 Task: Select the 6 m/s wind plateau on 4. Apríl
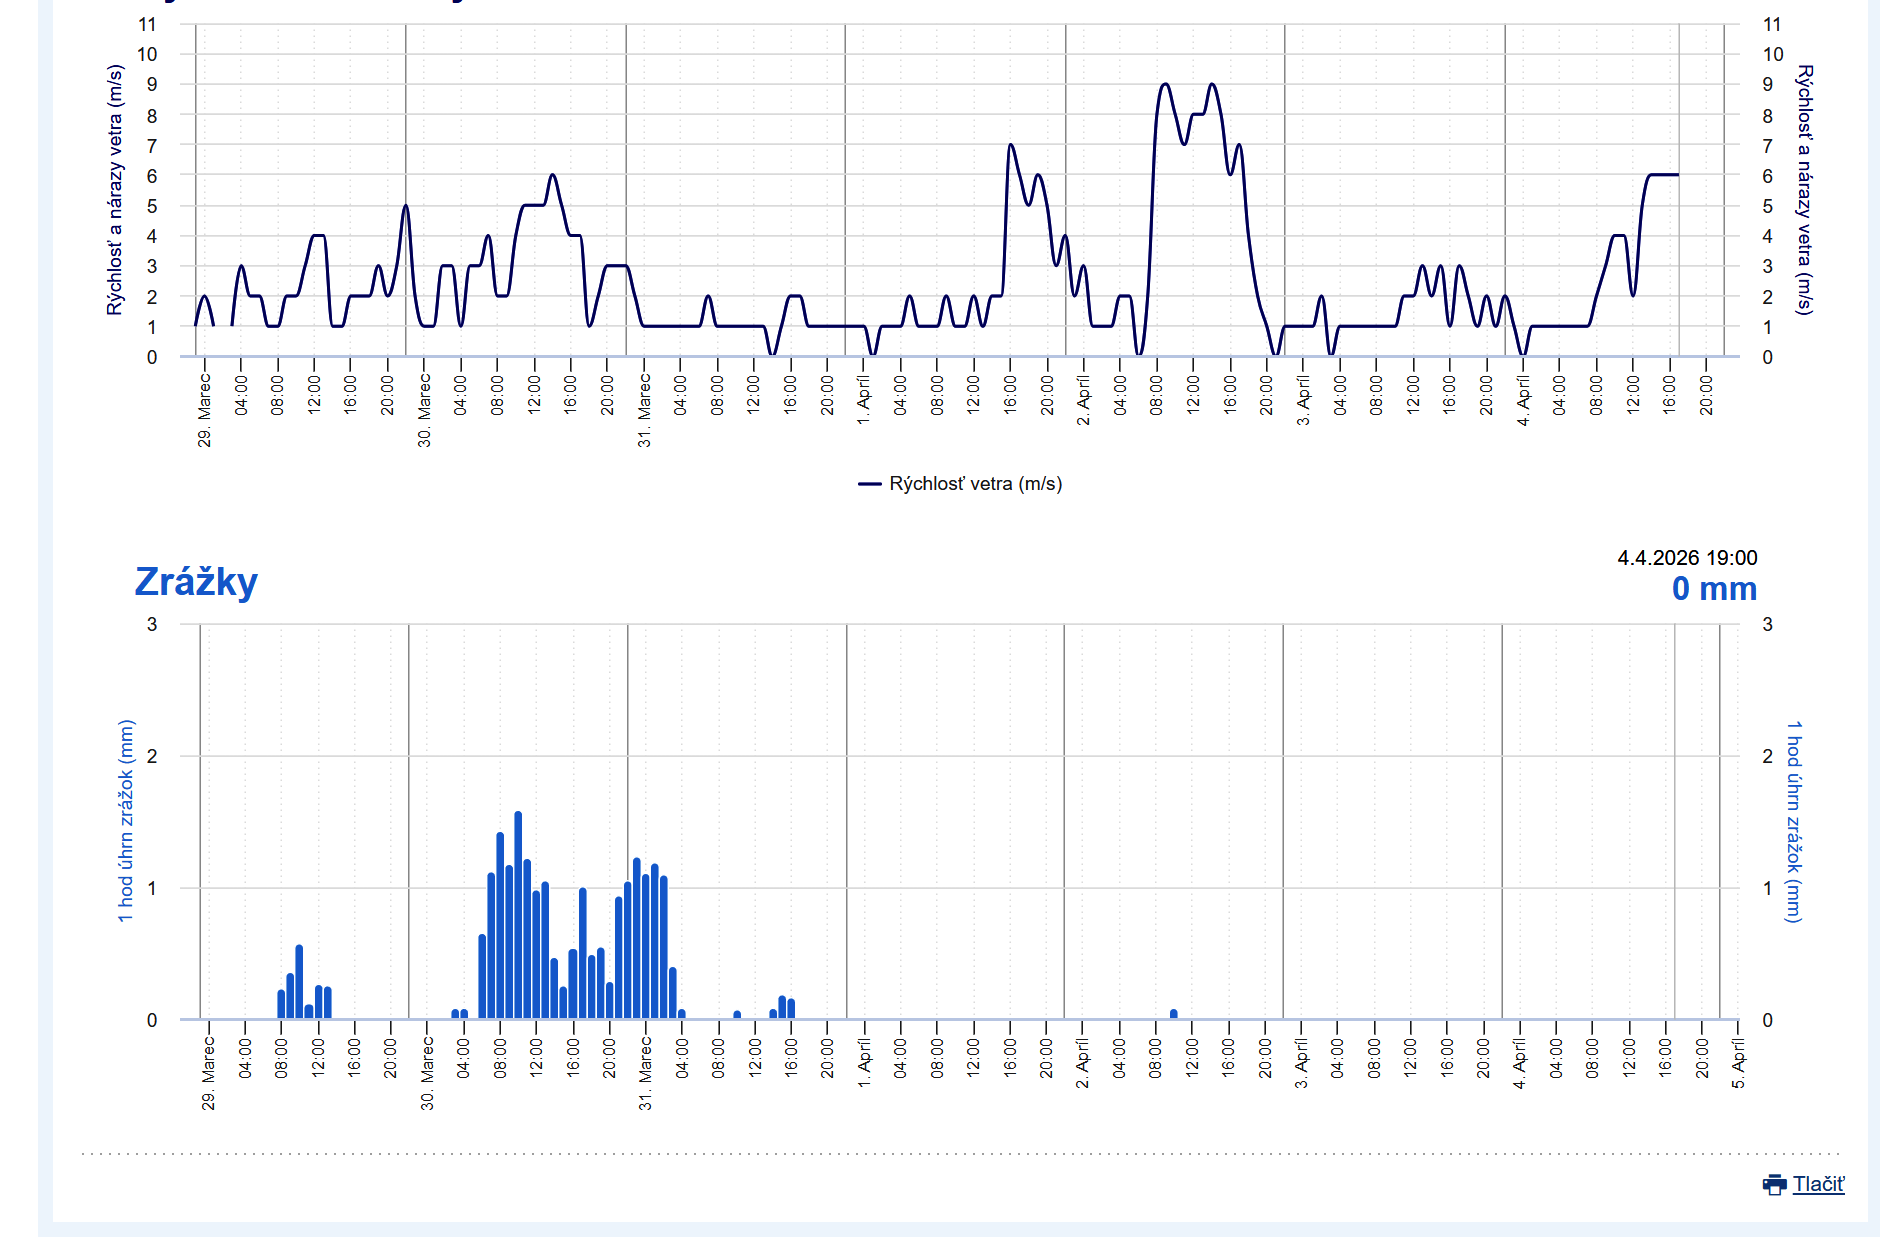[x=1662, y=175]
